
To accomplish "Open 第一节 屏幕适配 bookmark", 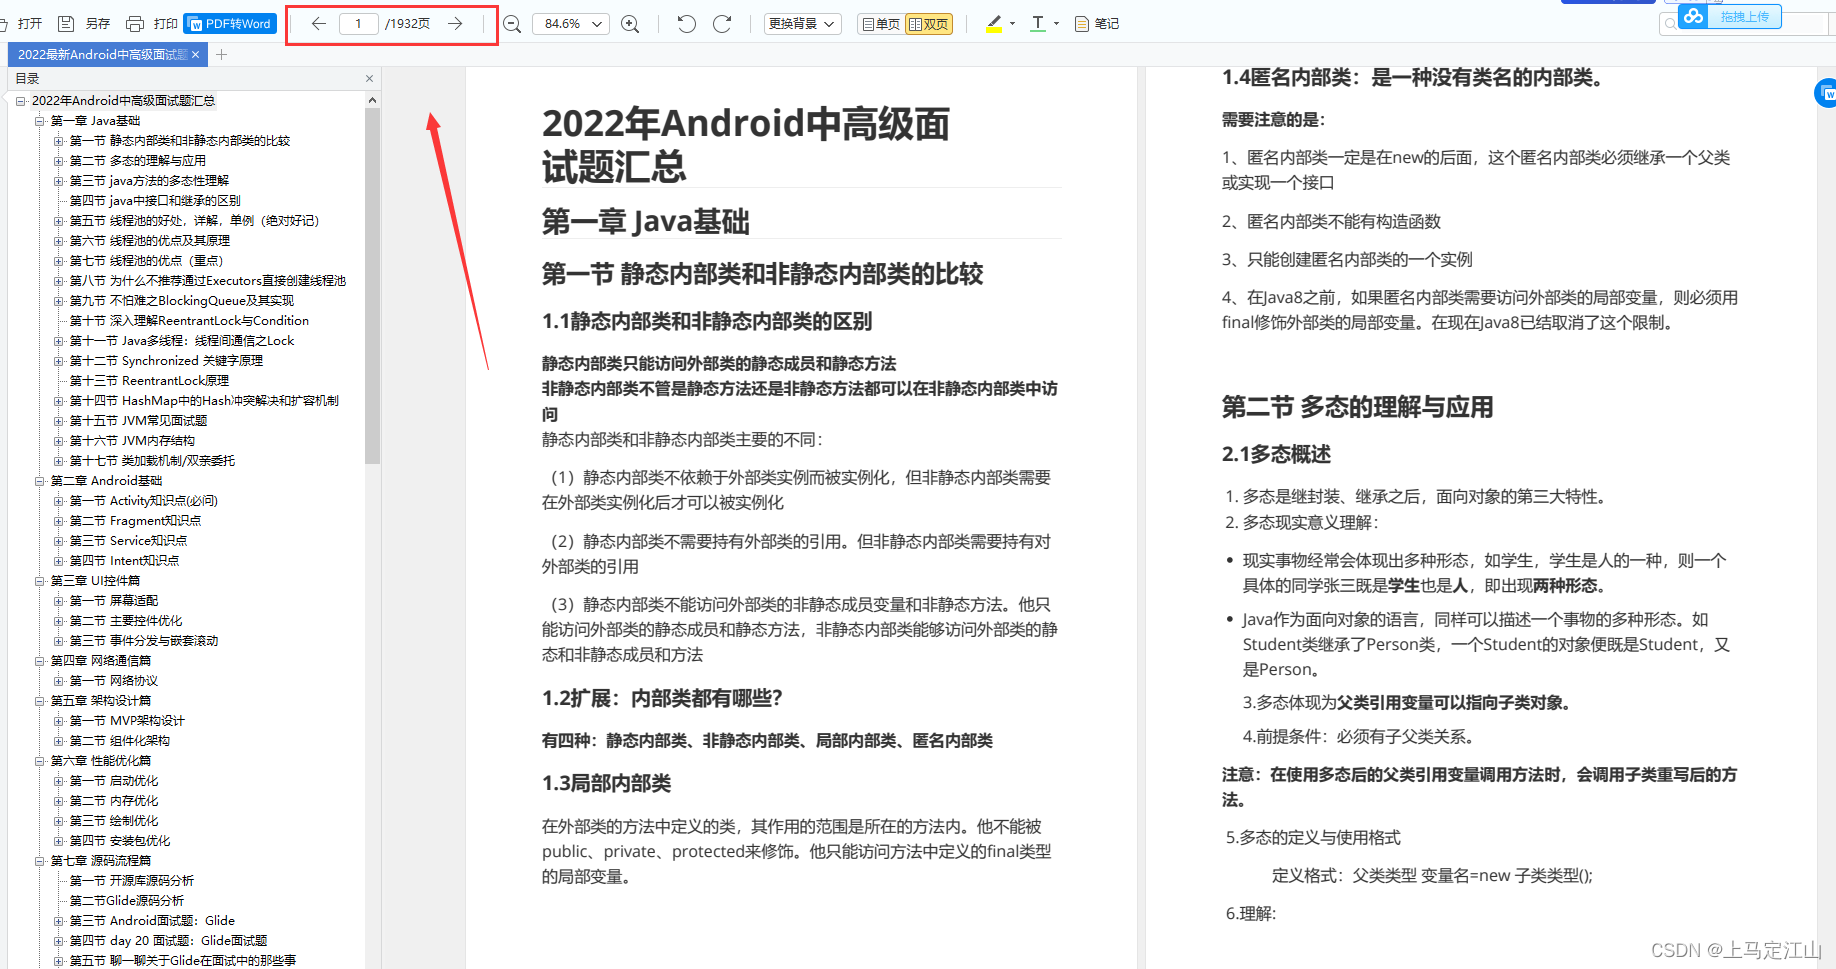I will [114, 600].
